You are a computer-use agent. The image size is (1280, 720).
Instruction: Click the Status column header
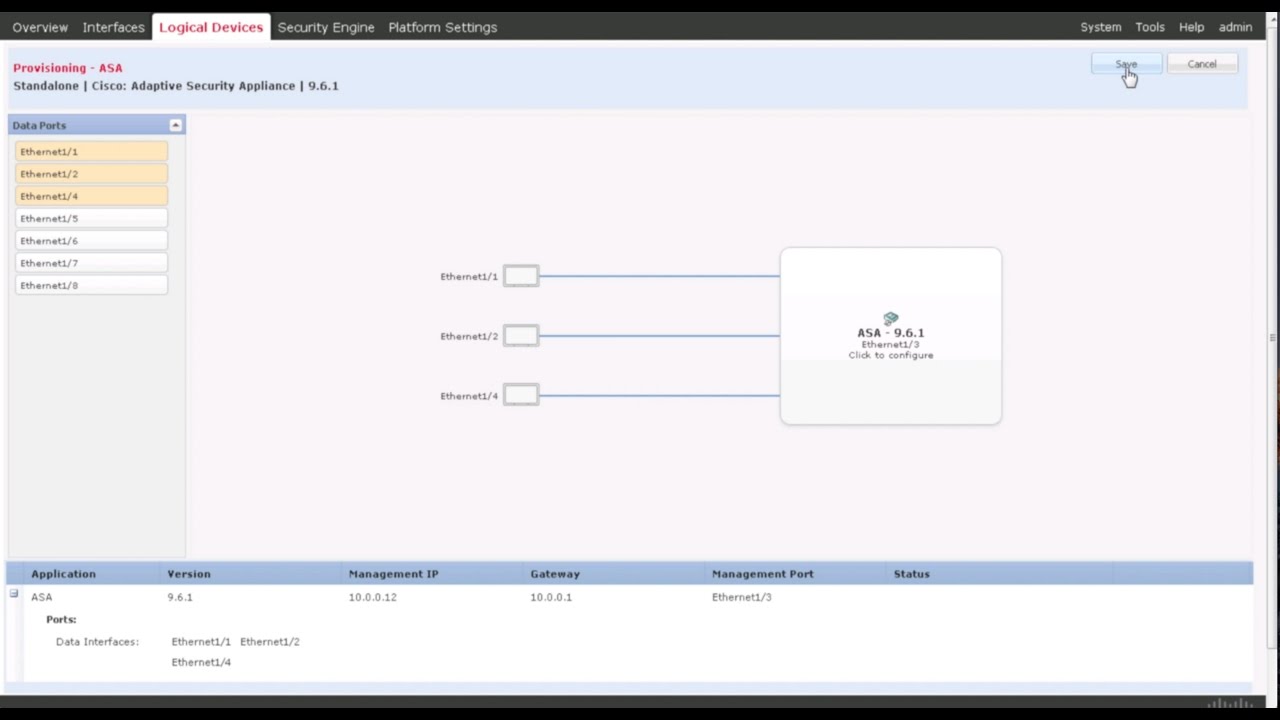[911, 574]
